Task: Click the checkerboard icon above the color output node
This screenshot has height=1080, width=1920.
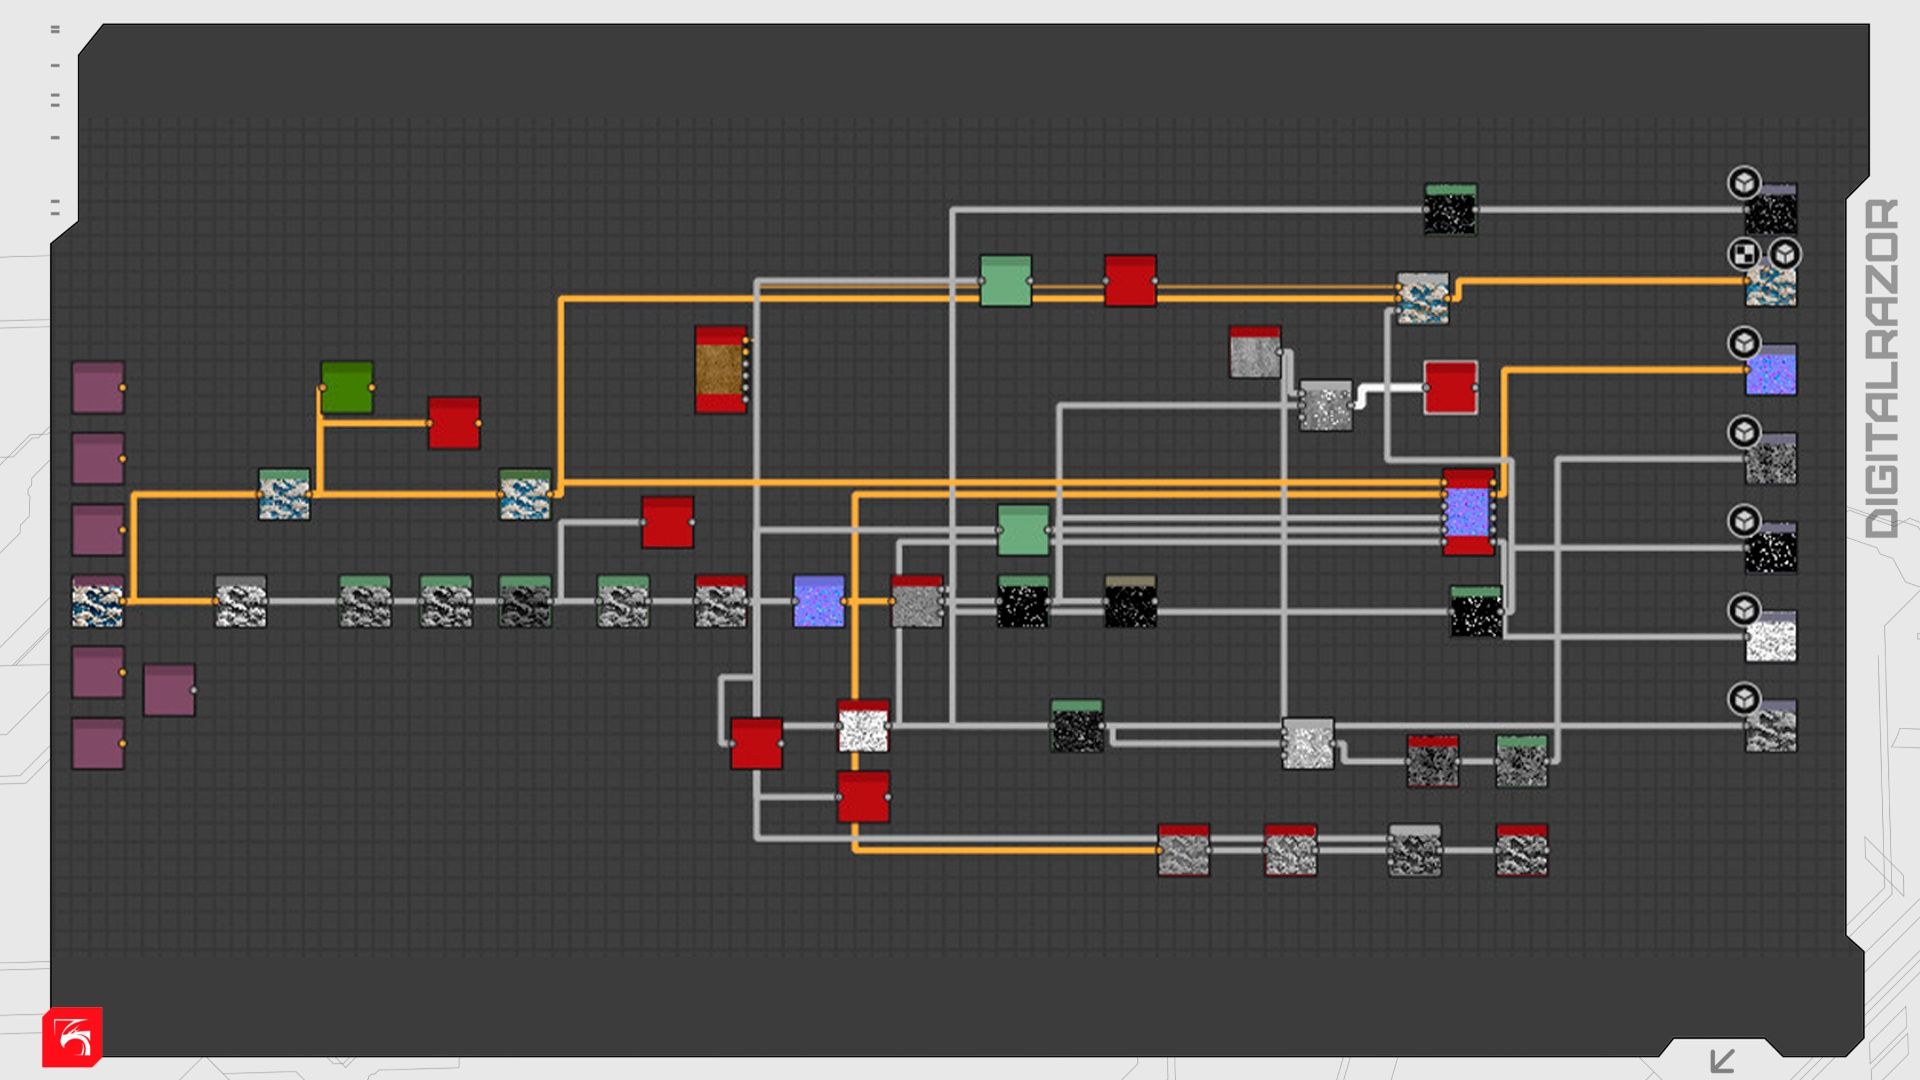Action: coord(1744,254)
